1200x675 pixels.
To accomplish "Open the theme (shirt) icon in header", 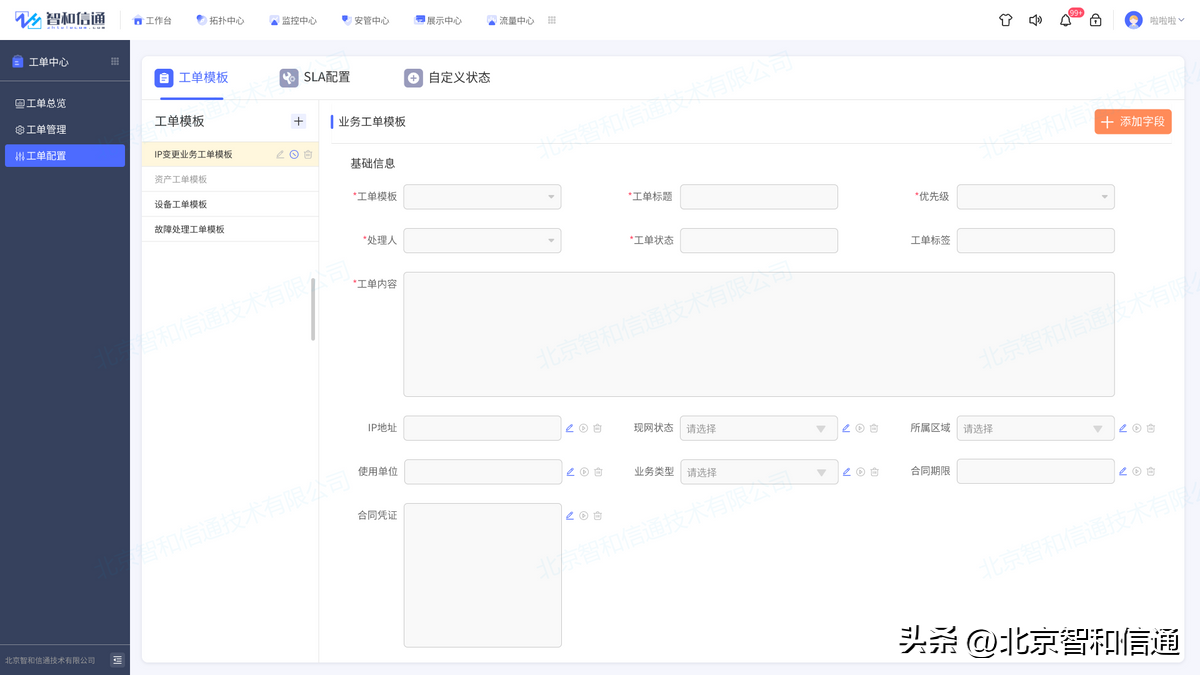I will [1006, 20].
